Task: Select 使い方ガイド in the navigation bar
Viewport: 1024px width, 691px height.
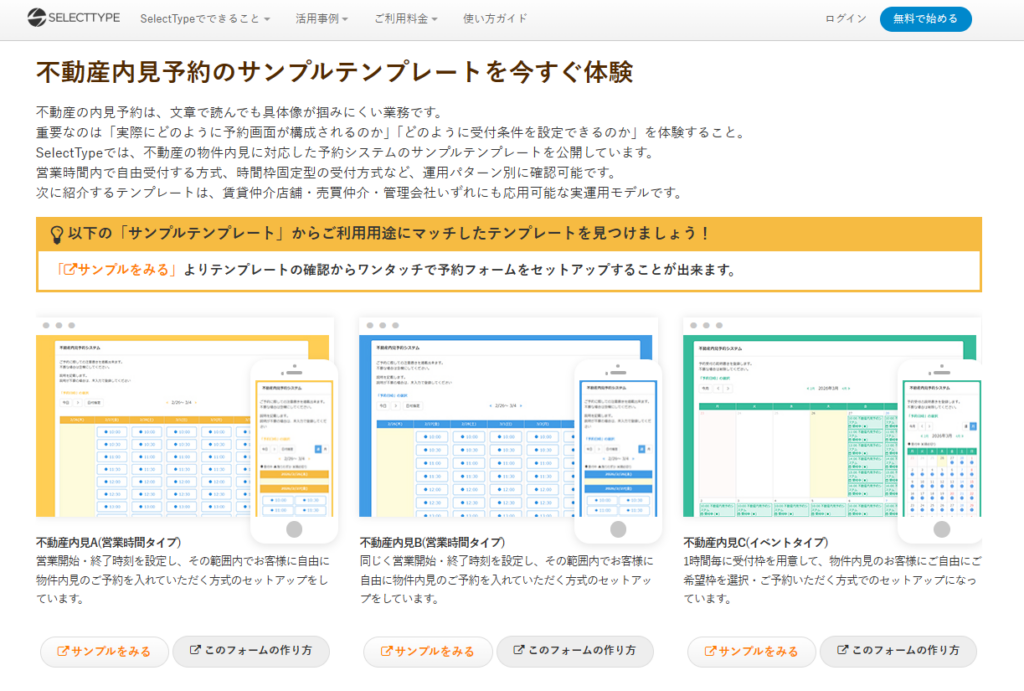Action: [495, 17]
